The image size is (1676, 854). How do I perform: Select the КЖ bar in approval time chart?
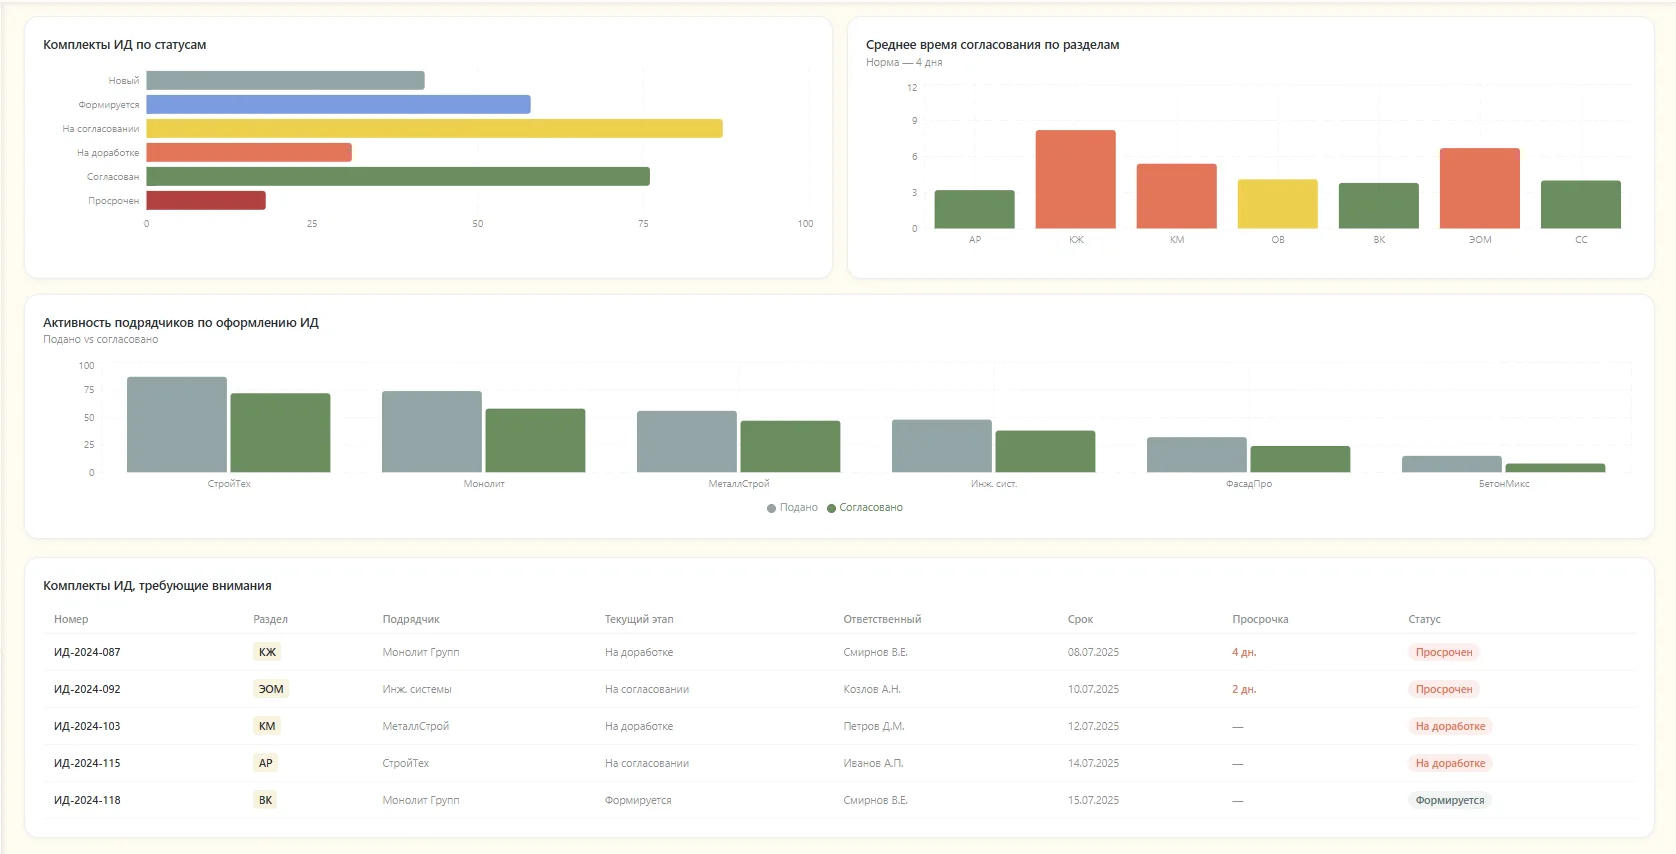[1076, 179]
